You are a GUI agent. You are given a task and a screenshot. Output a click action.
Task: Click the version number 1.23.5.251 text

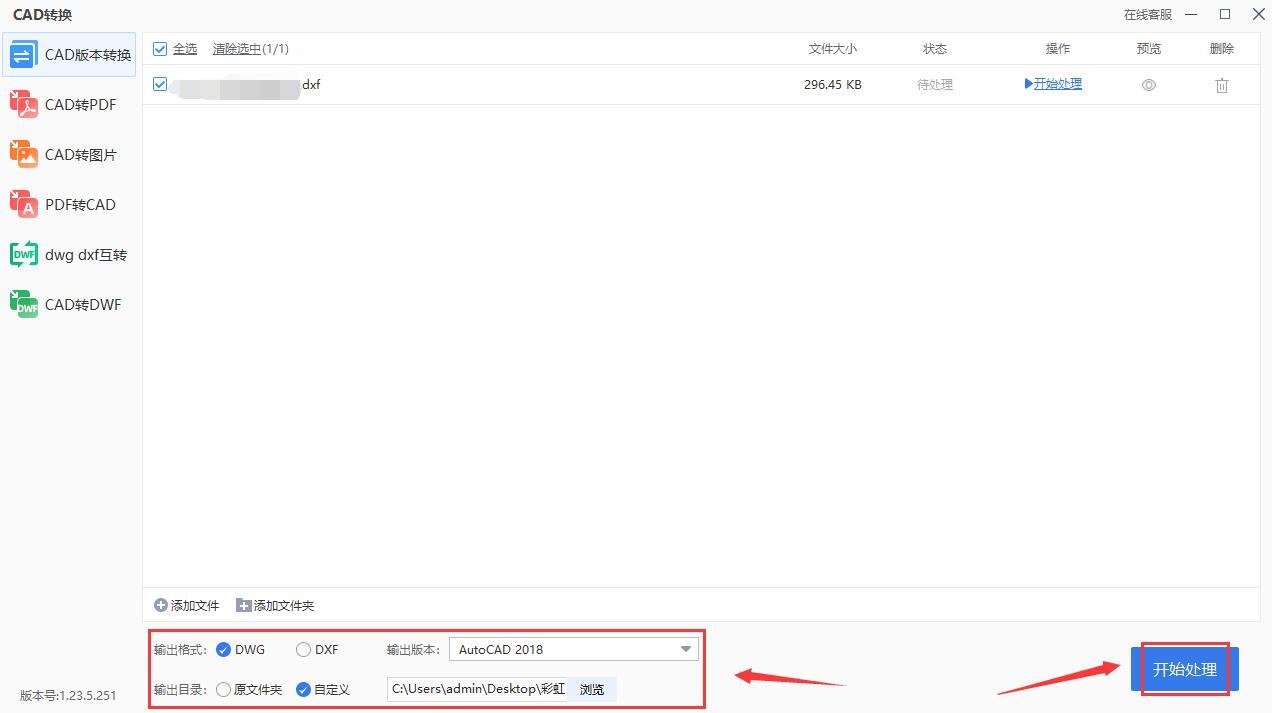[x=68, y=696]
